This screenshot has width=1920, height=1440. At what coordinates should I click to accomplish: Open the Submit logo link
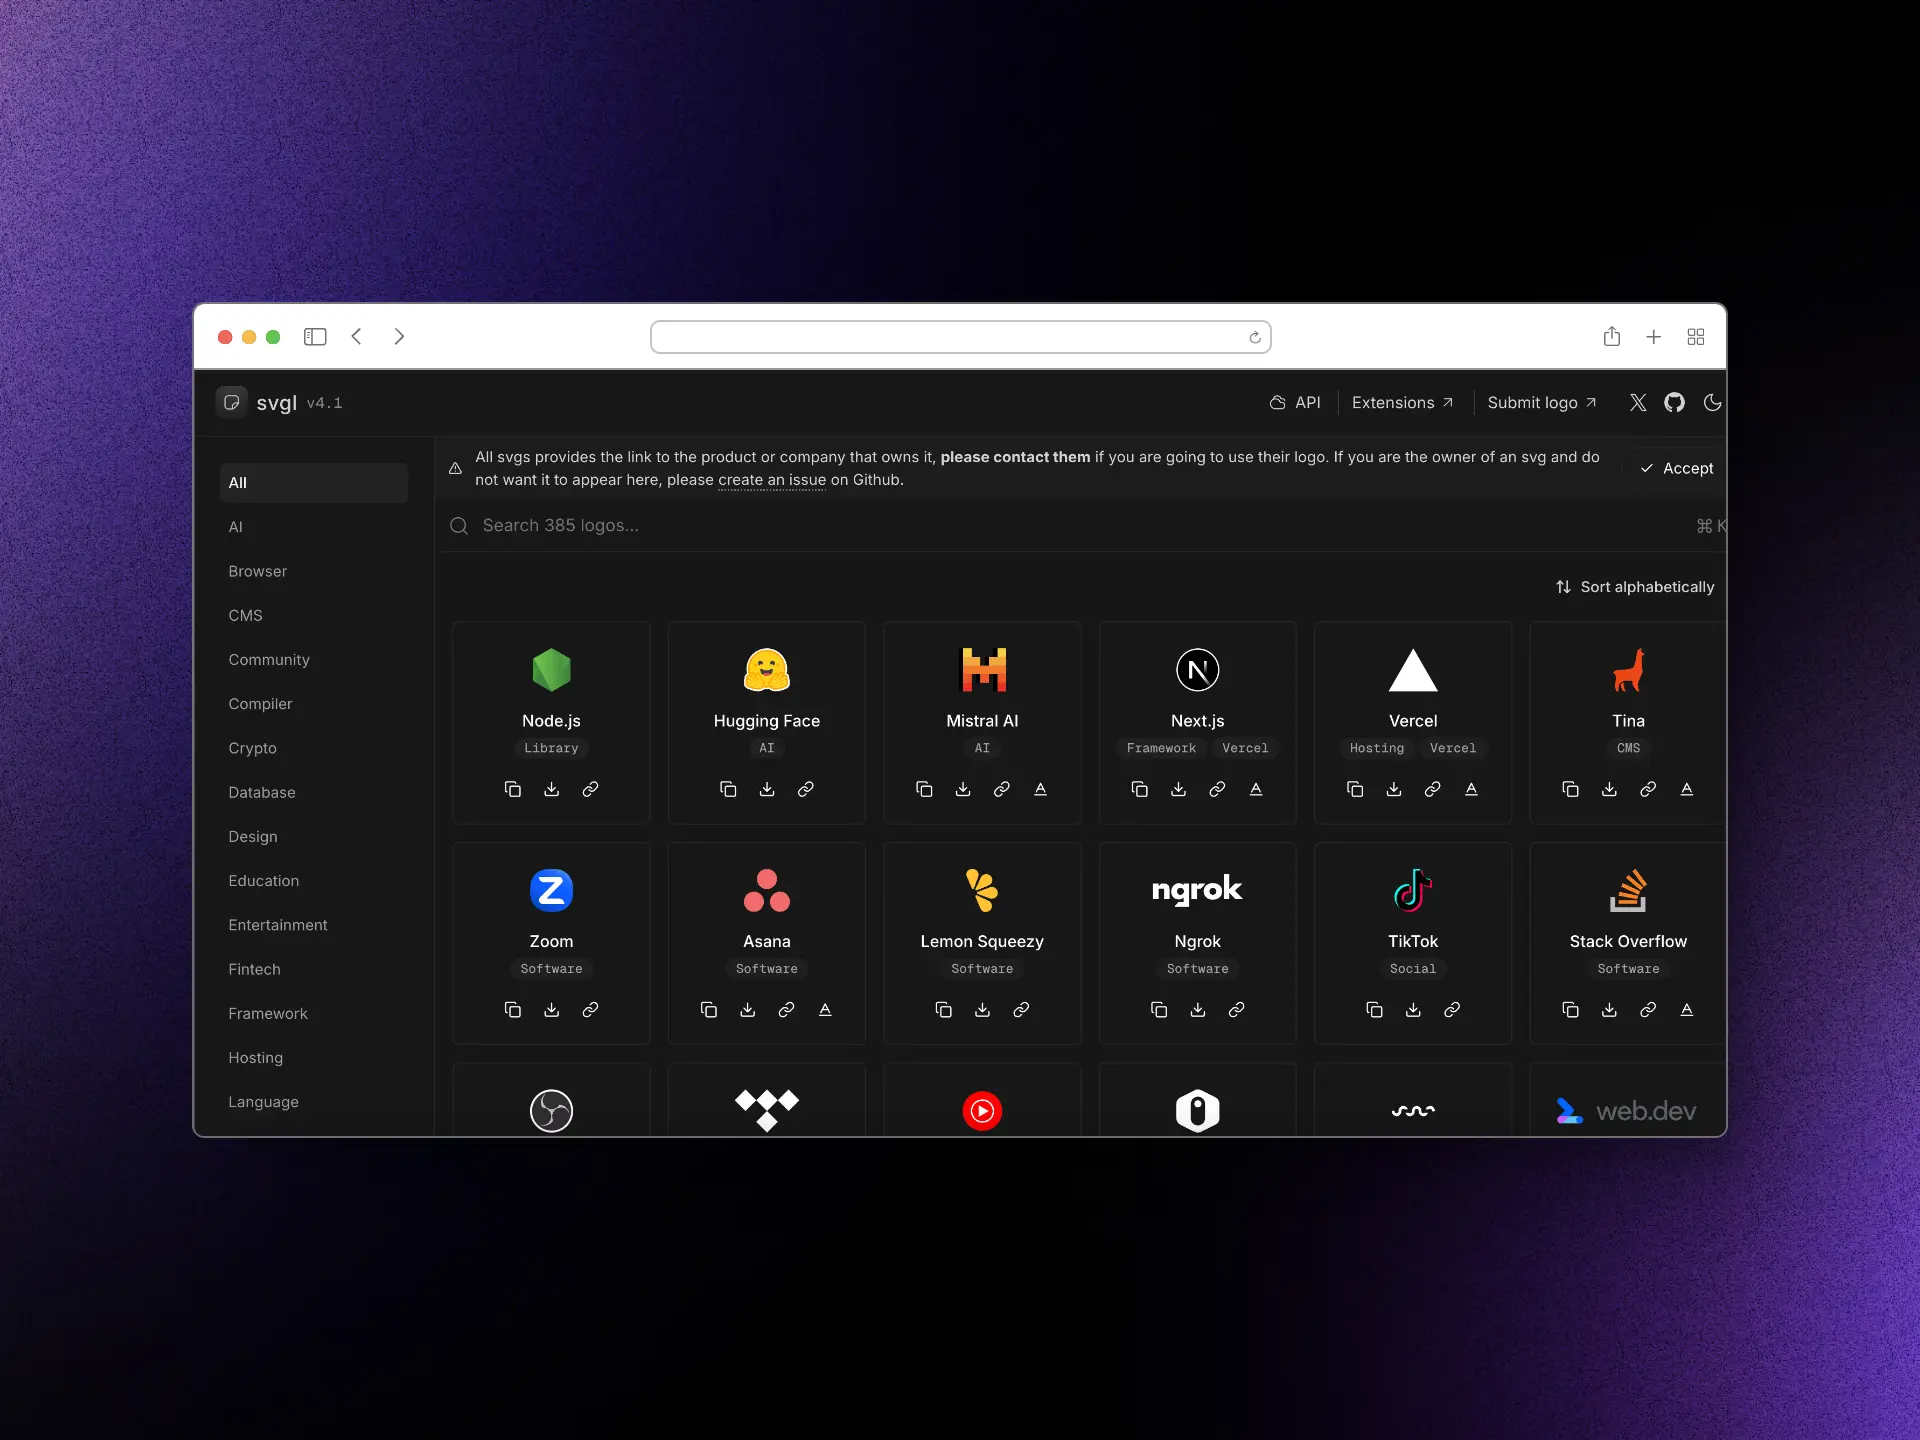pos(1542,402)
